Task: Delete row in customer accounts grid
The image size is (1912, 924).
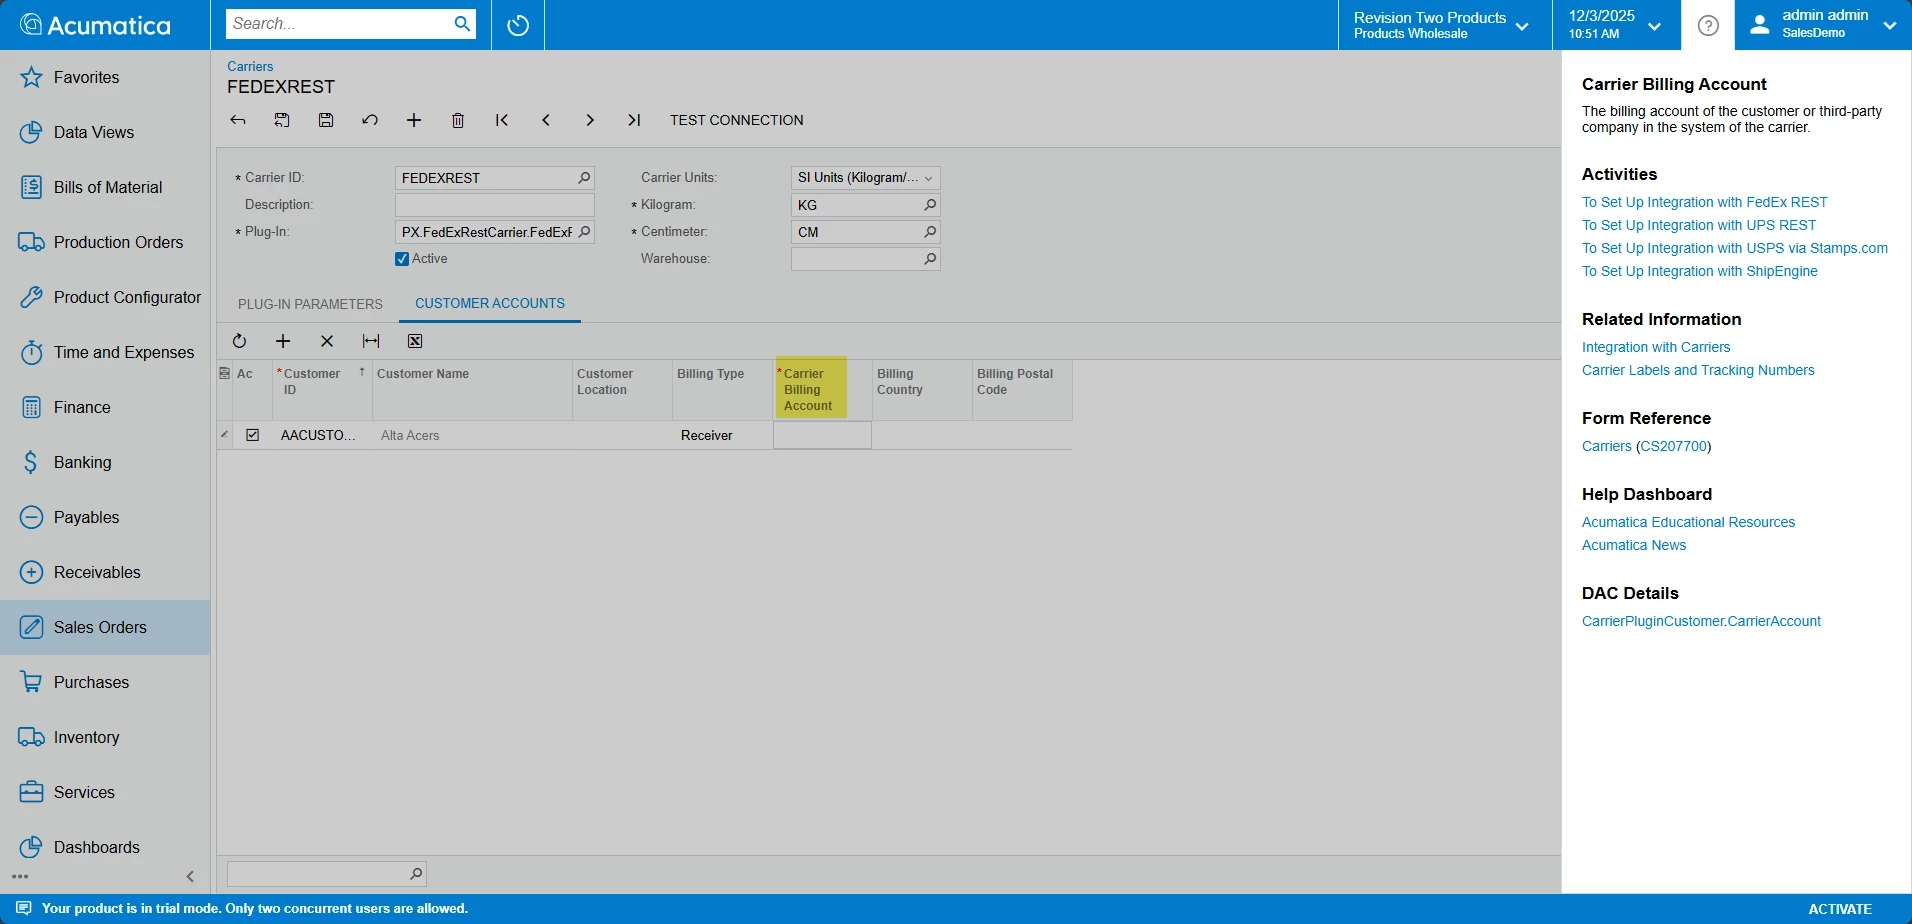Action: click(x=327, y=341)
